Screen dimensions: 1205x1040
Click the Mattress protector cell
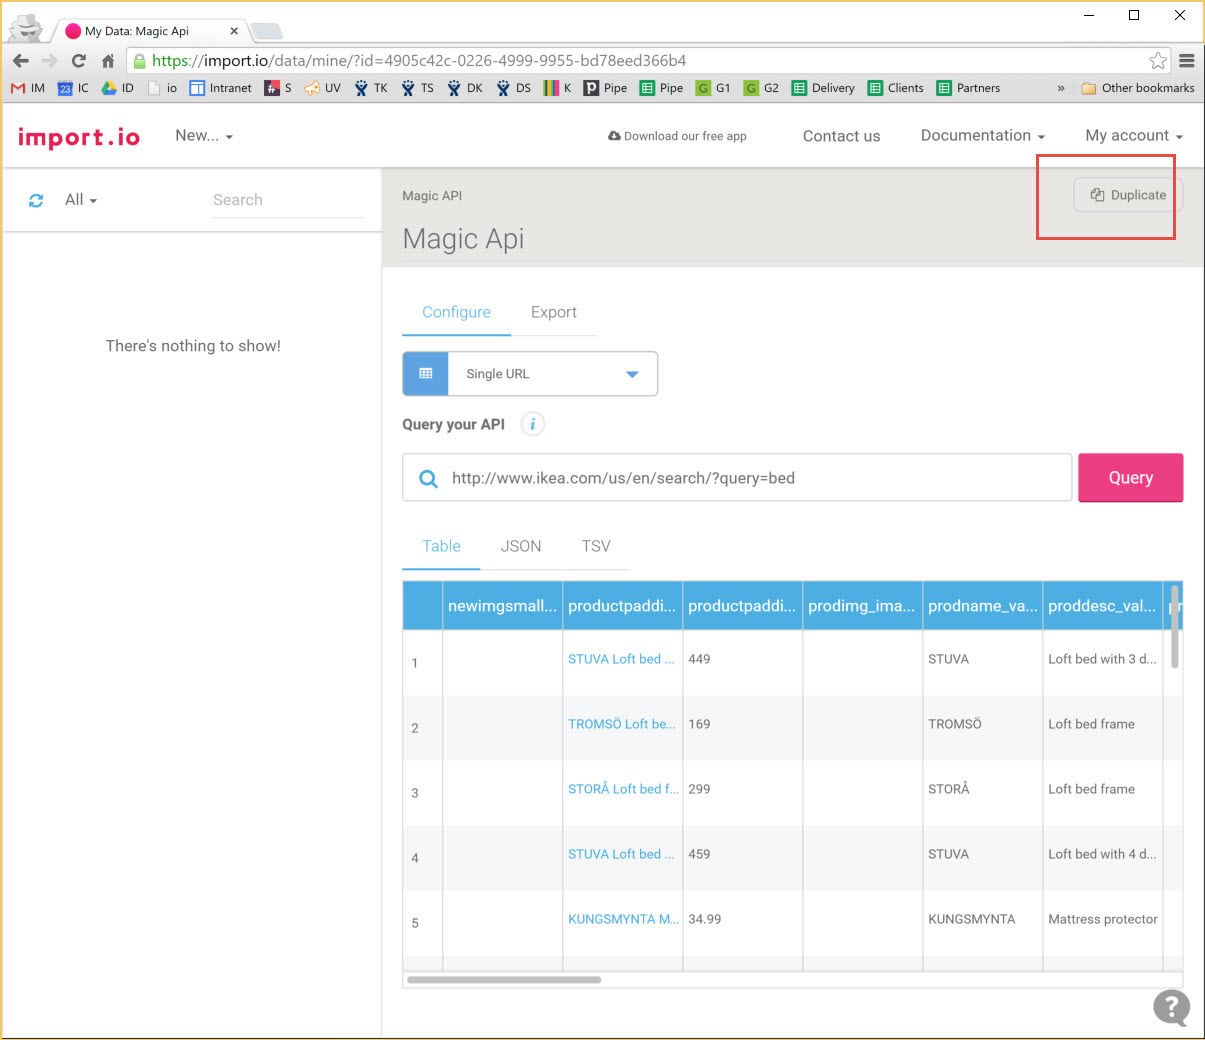click(x=1103, y=919)
